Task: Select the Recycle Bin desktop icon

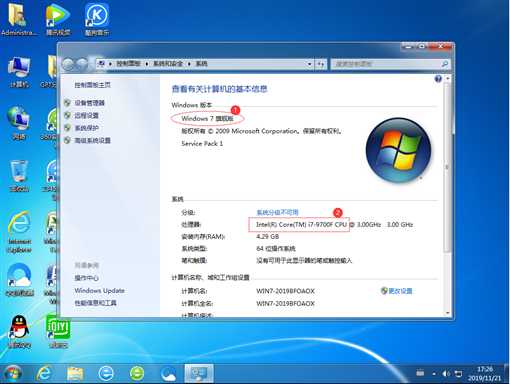Action: (19, 176)
